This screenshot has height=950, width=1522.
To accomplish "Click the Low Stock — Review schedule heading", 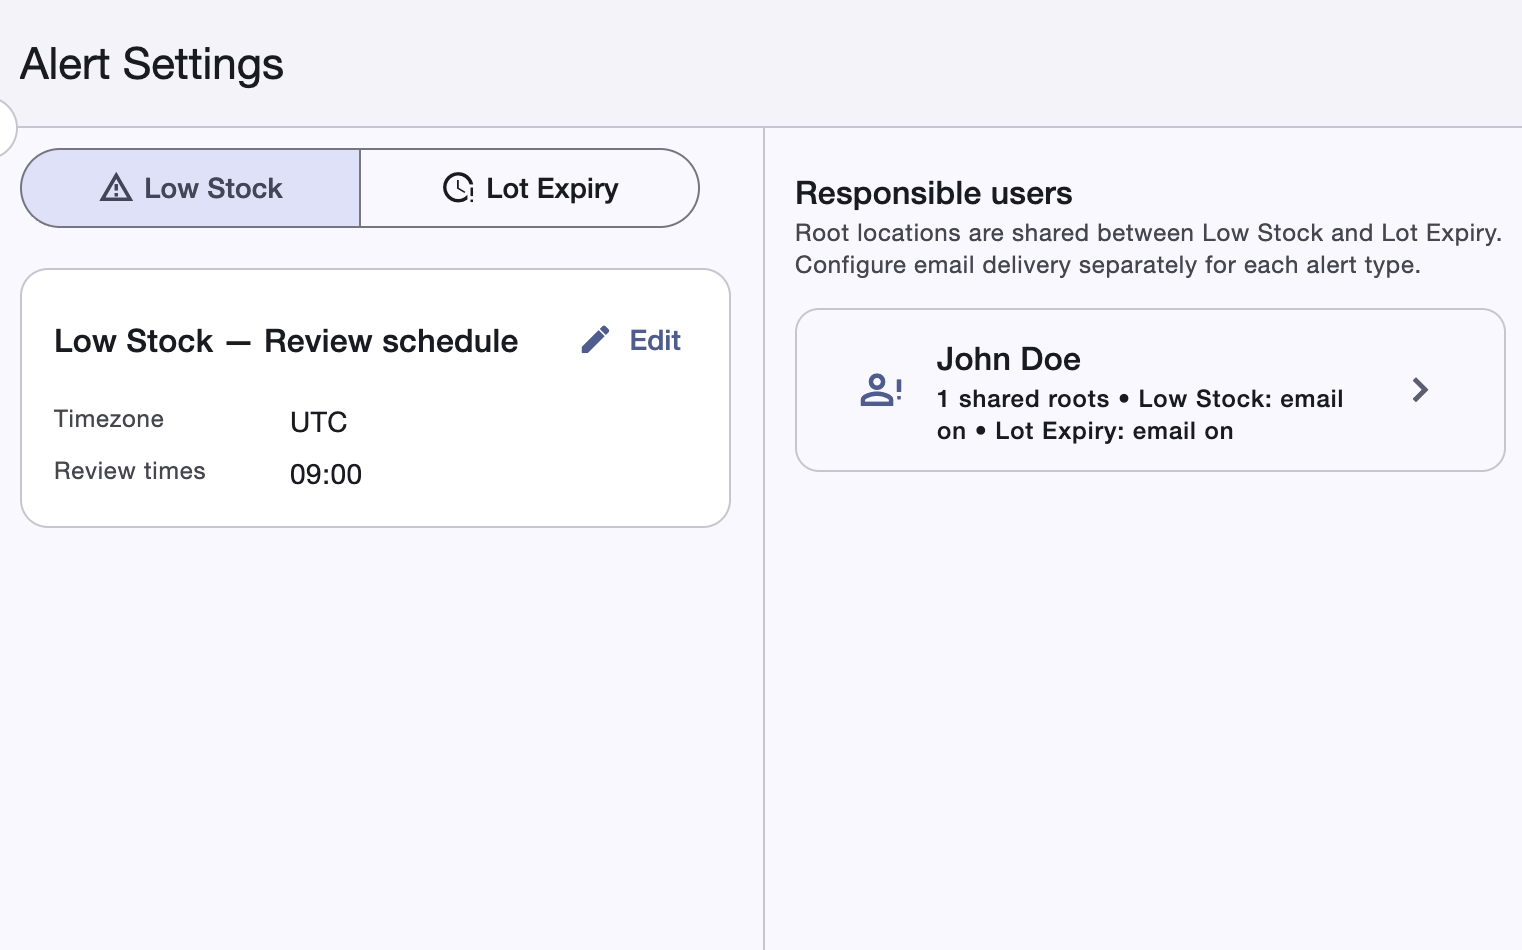I will (286, 341).
